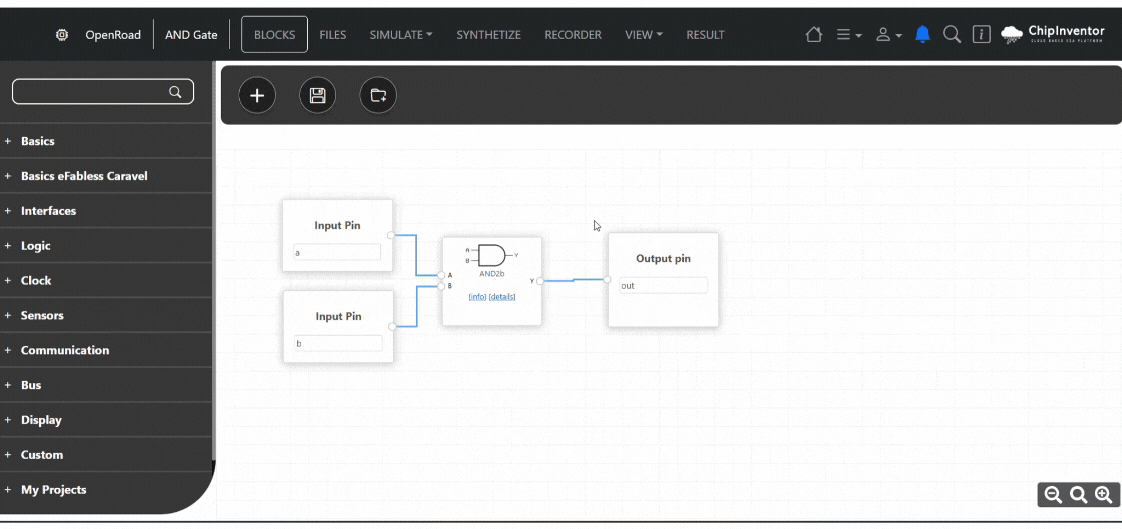Click the block search input field
1122x529 pixels.
pos(103,92)
